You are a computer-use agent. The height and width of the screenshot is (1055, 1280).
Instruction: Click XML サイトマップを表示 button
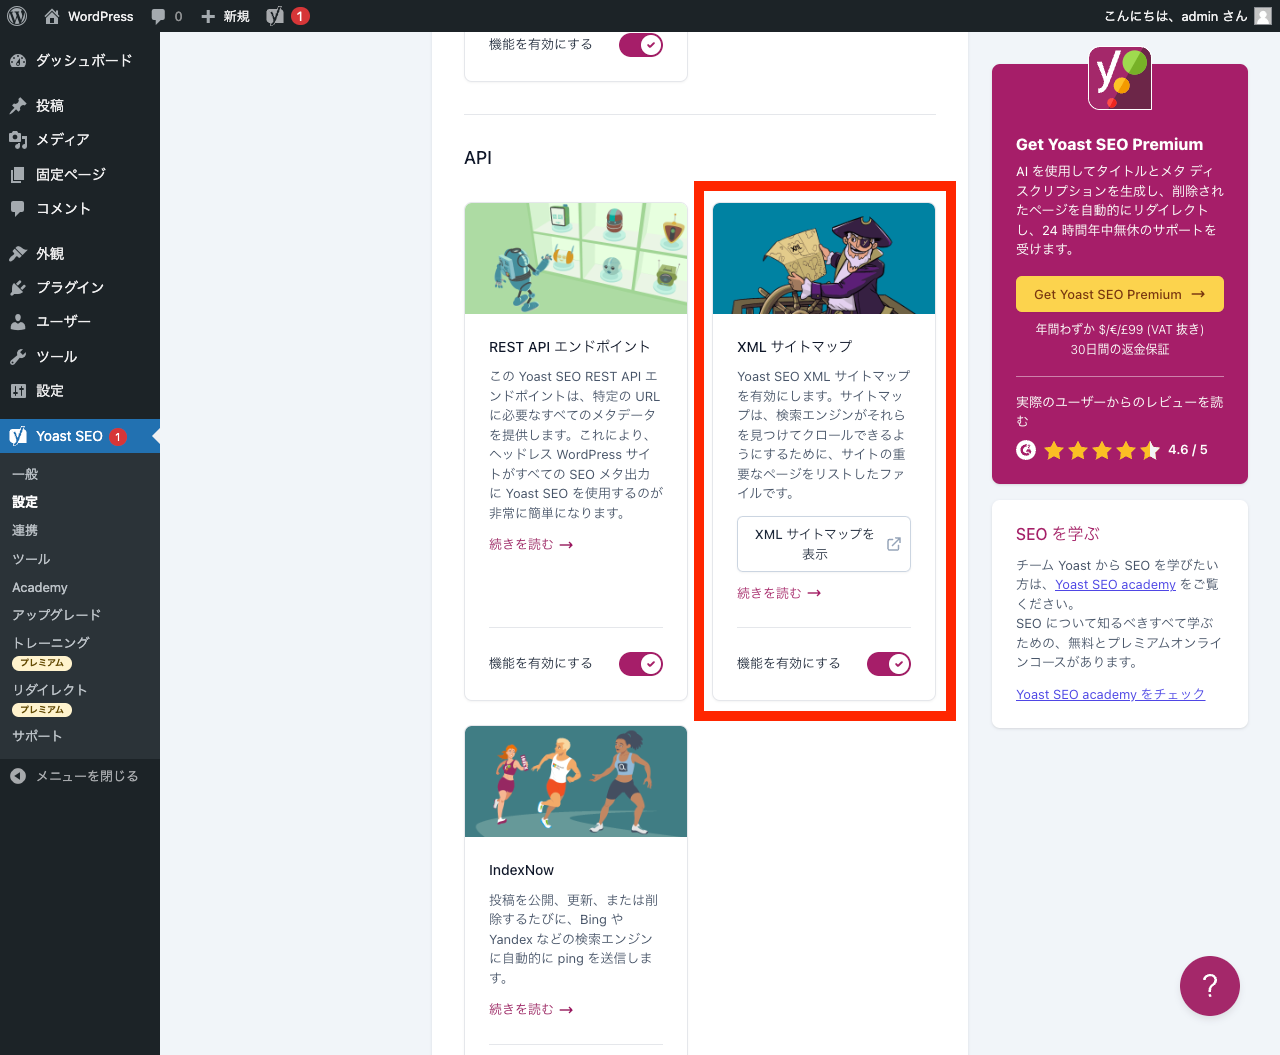point(824,544)
